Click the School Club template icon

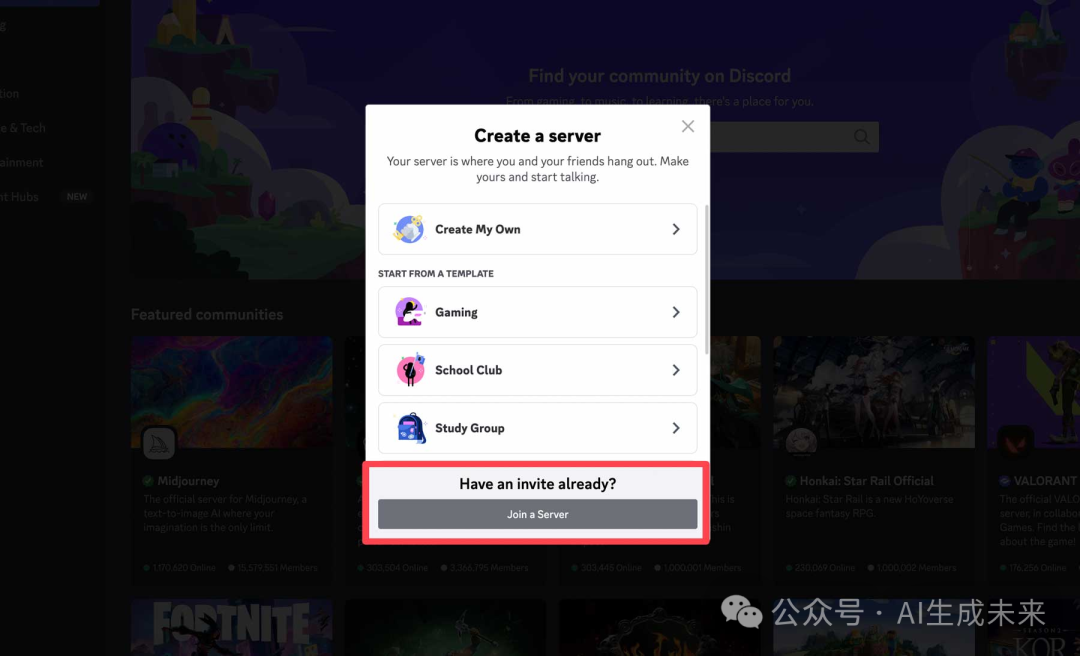click(411, 369)
